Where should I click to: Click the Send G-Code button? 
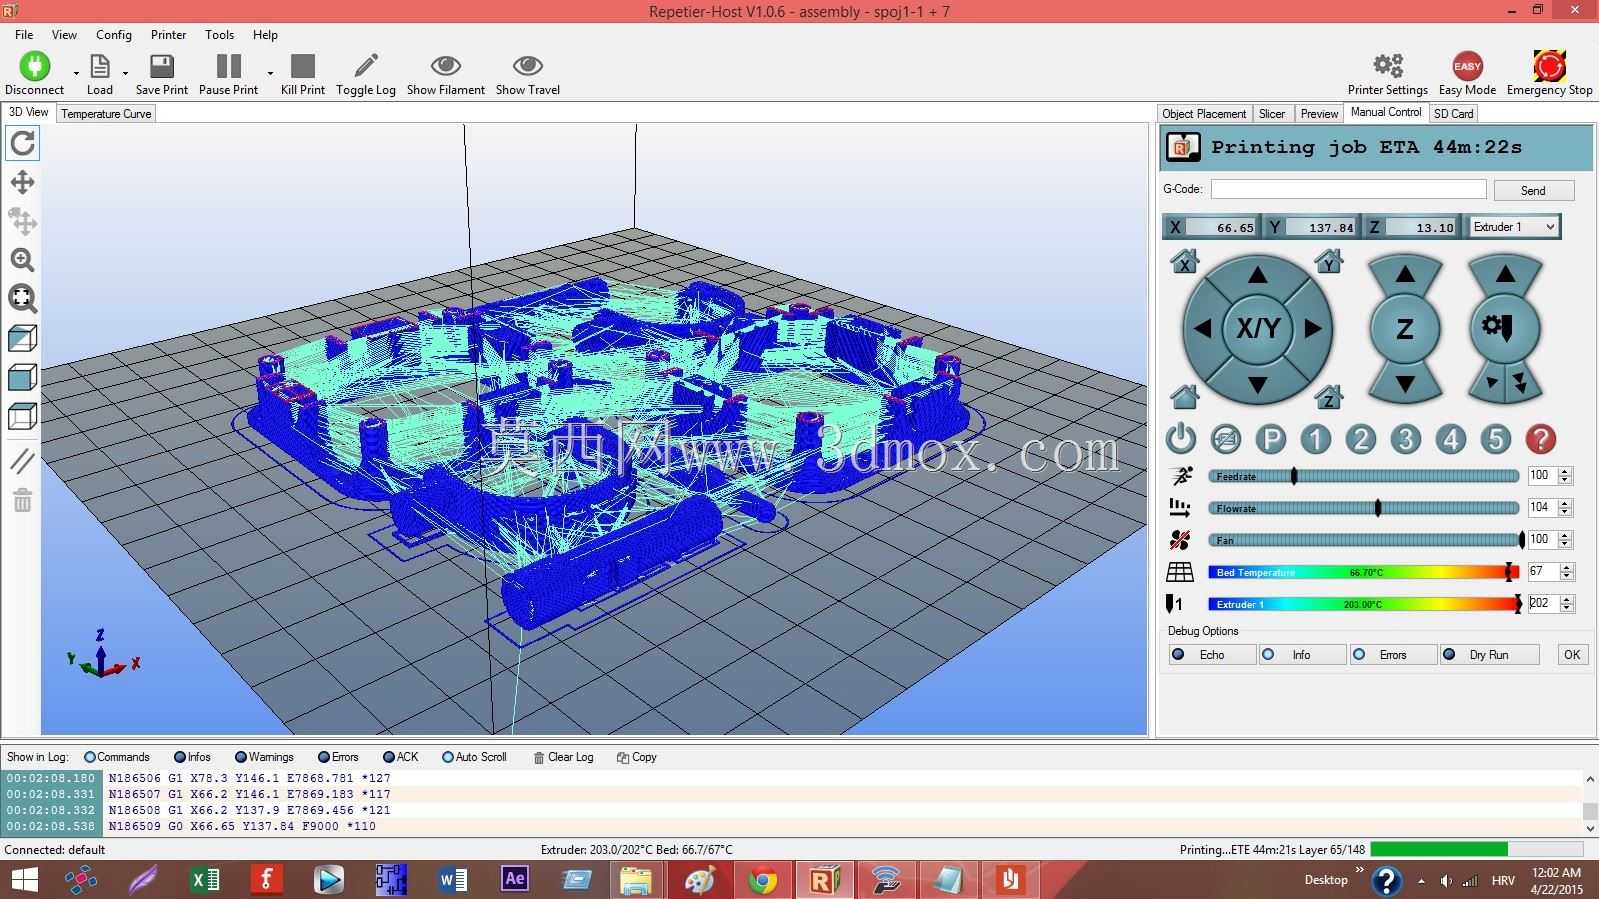tap(1533, 190)
